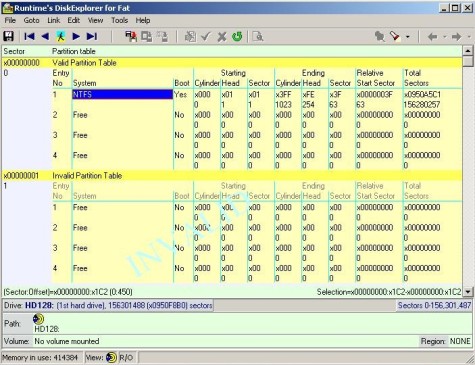Open the dropdown arrow beside flashlight icon

408,37
